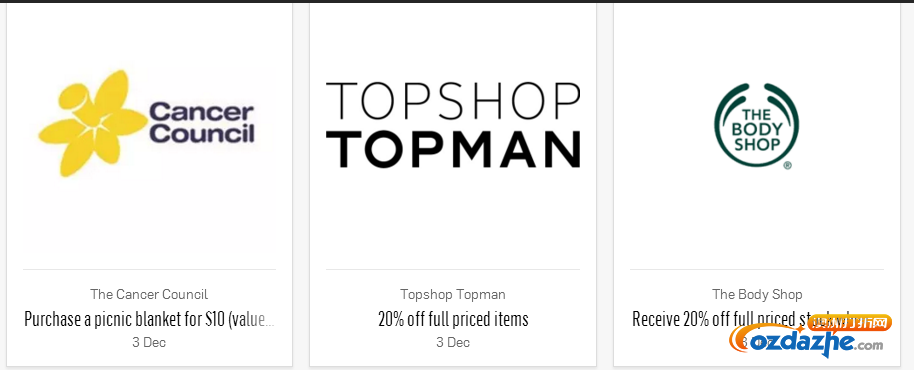Click the round green Body Shop logo
The height and width of the screenshot is (370, 914).
(756, 125)
